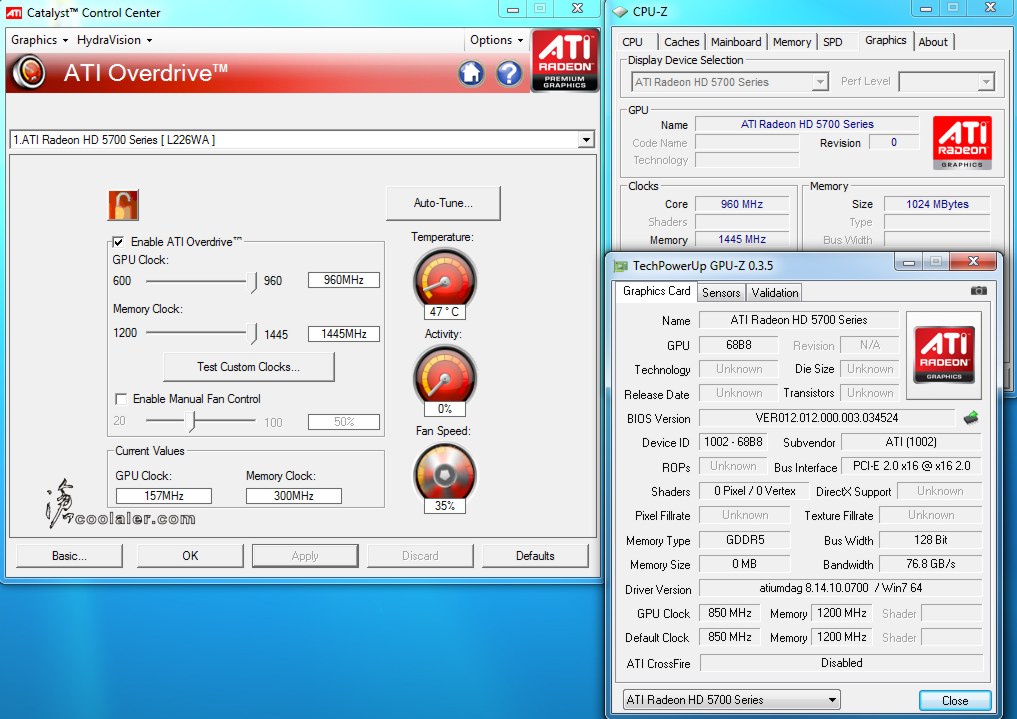
Task: Click the GPU-Z screenshot camera icon
Action: [979, 290]
